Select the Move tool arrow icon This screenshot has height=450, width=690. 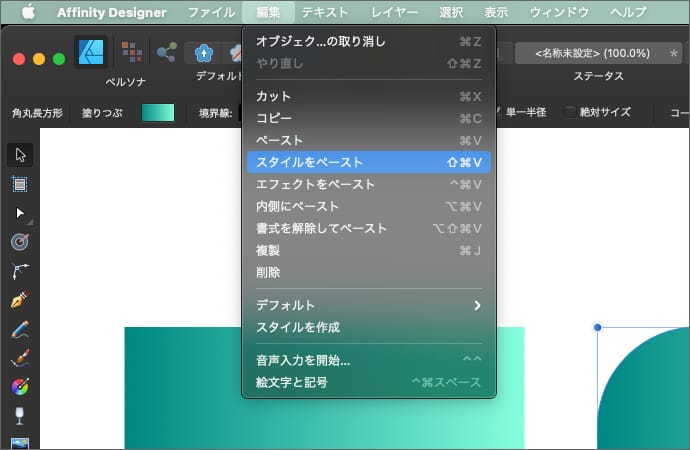point(19,154)
